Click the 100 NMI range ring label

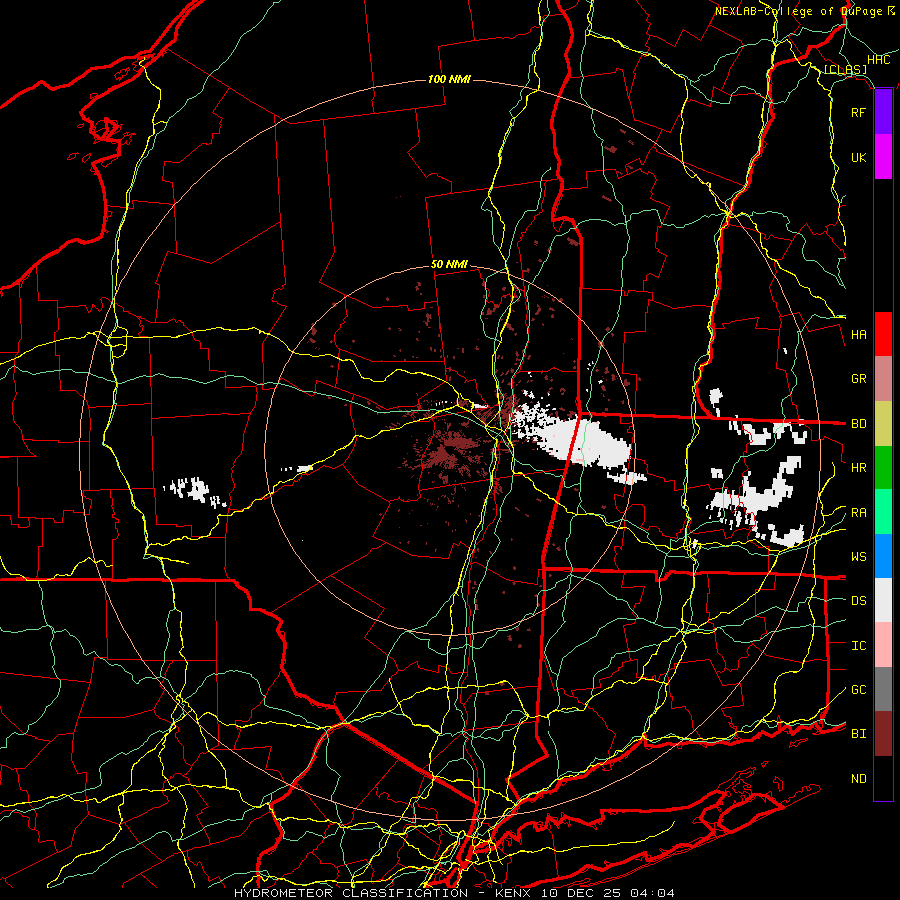tap(449, 79)
